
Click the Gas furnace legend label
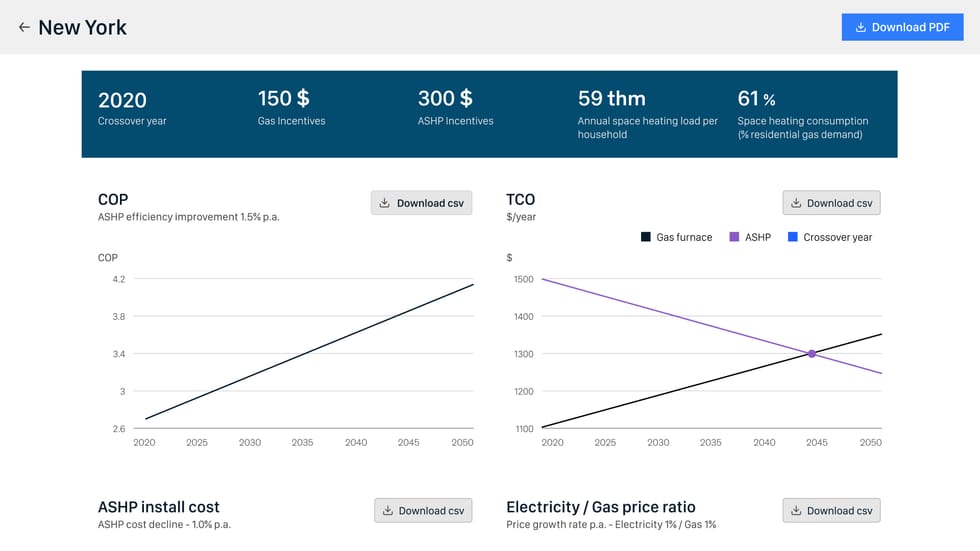pos(684,237)
